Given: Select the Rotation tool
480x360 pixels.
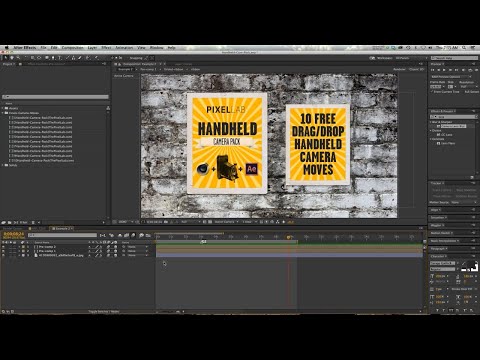Looking at the screenshot, I should (25, 58).
